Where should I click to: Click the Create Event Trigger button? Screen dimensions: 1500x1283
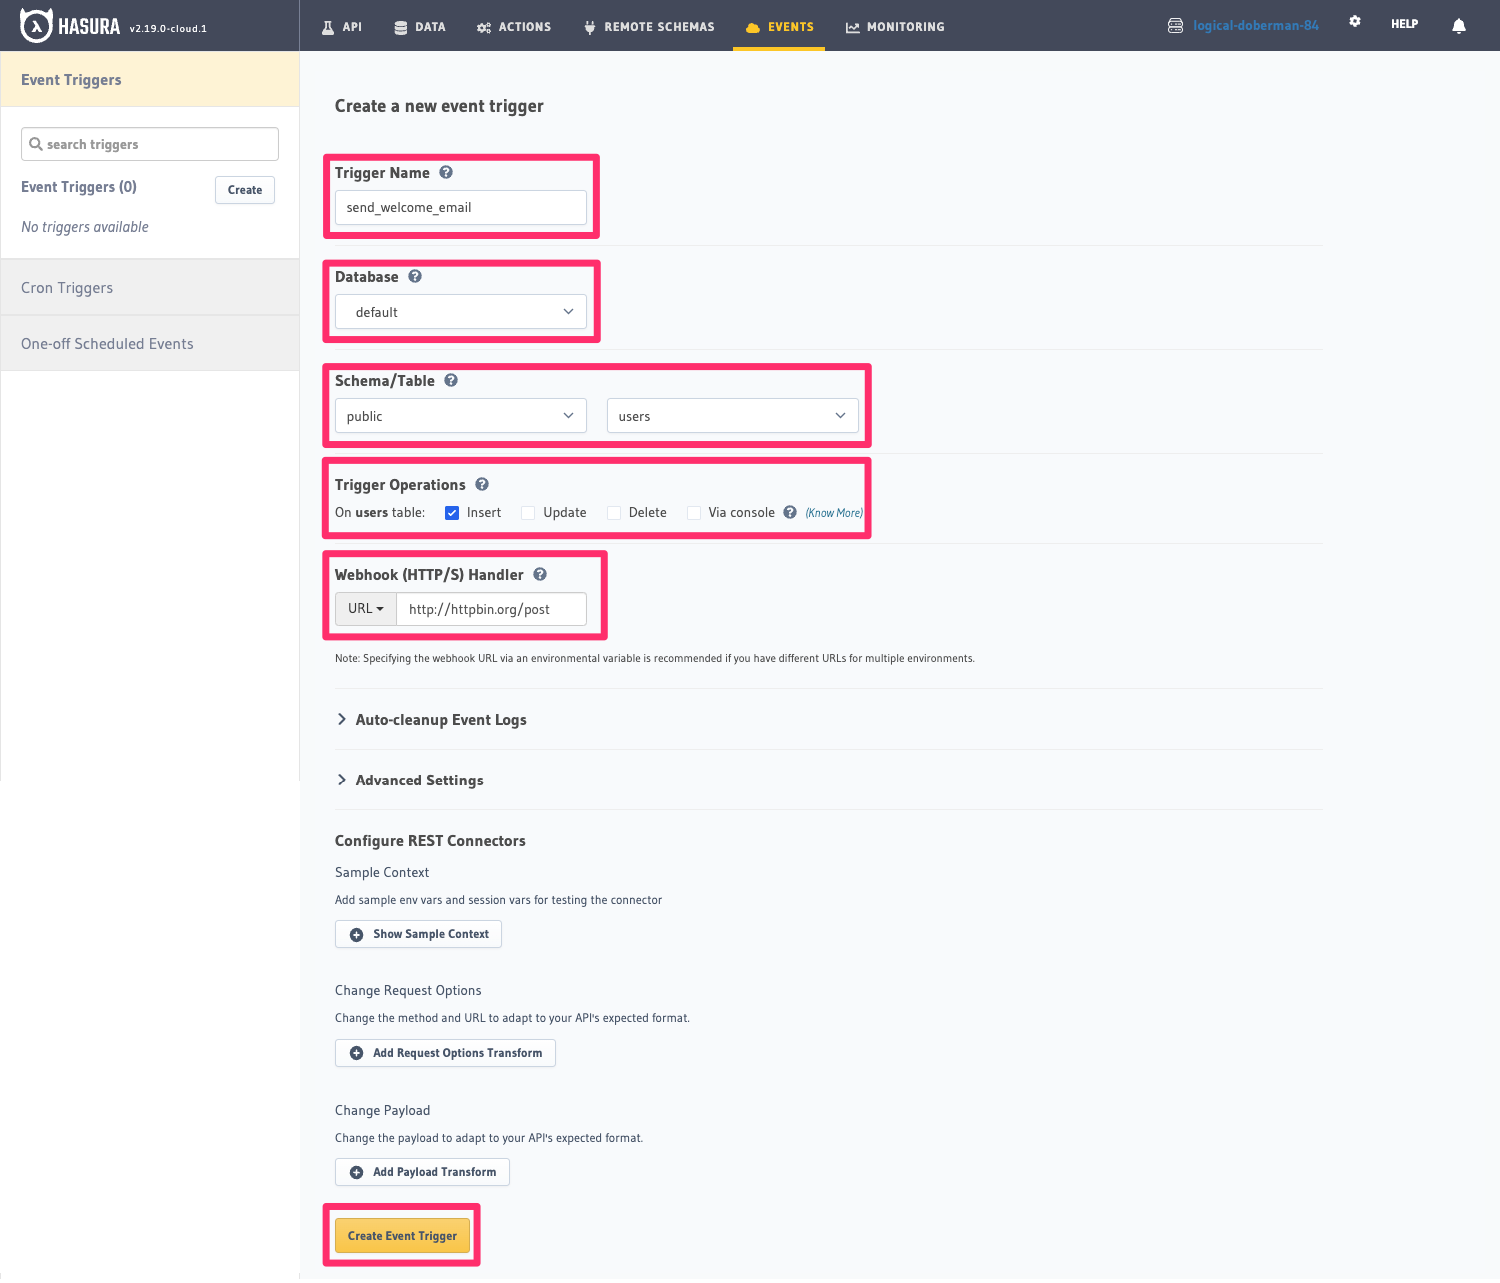pos(402,1235)
